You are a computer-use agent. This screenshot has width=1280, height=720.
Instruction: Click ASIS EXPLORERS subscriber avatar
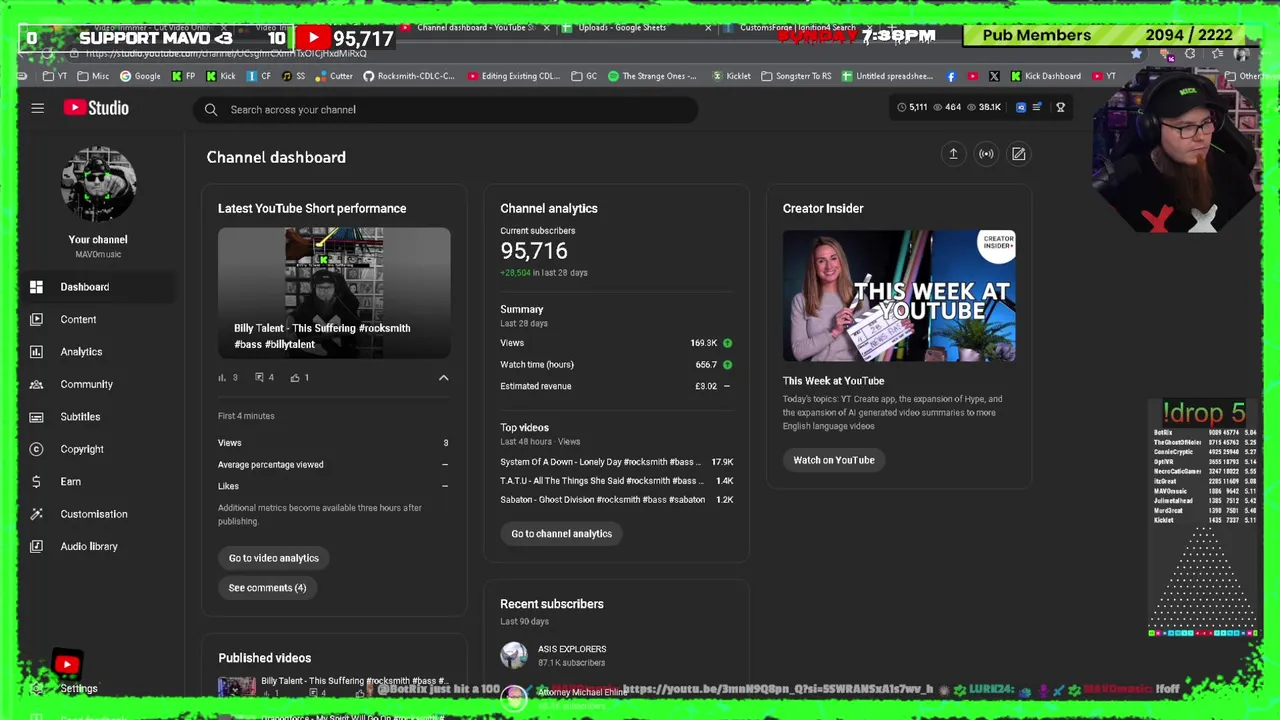coord(514,655)
